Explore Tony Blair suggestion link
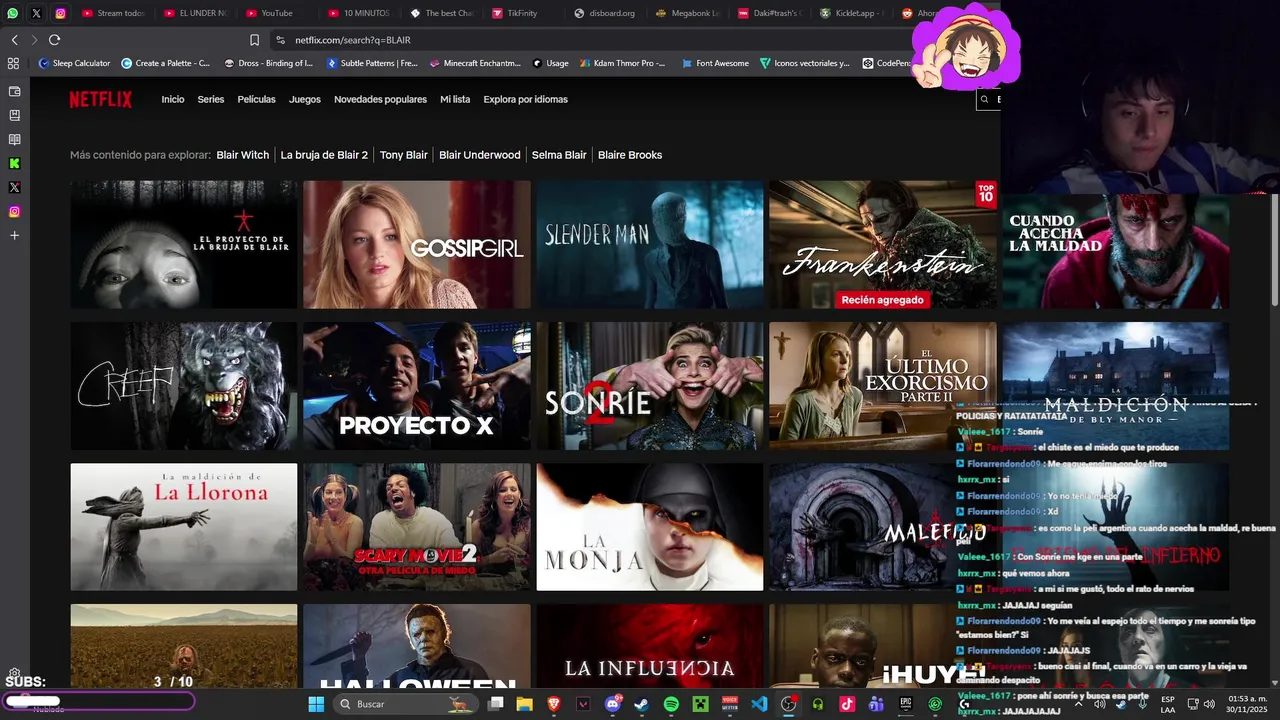The image size is (1280, 720). (x=404, y=155)
